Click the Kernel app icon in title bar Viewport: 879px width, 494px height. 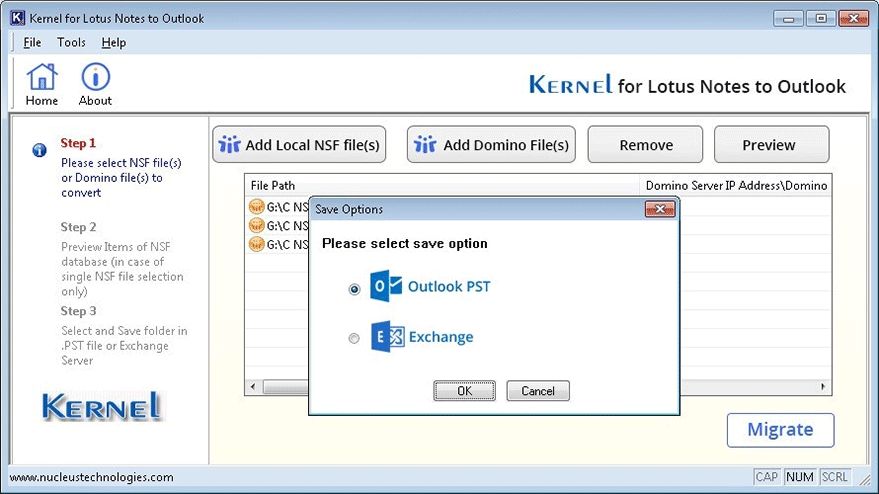17,18
